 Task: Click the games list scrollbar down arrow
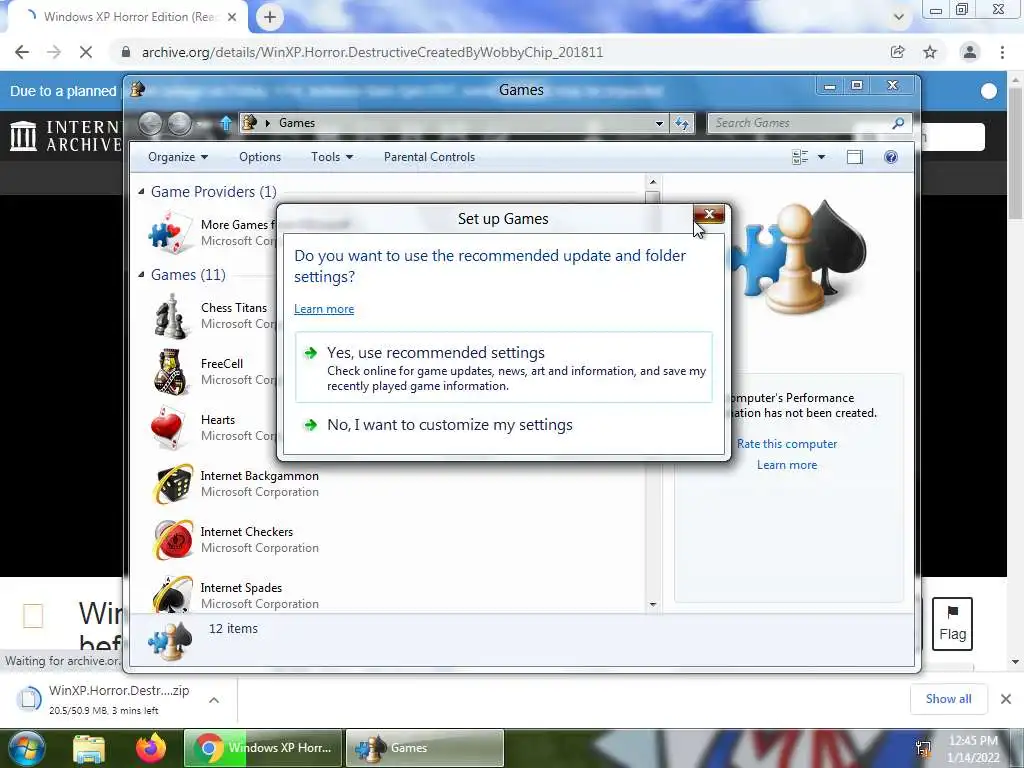pos(652,605)
